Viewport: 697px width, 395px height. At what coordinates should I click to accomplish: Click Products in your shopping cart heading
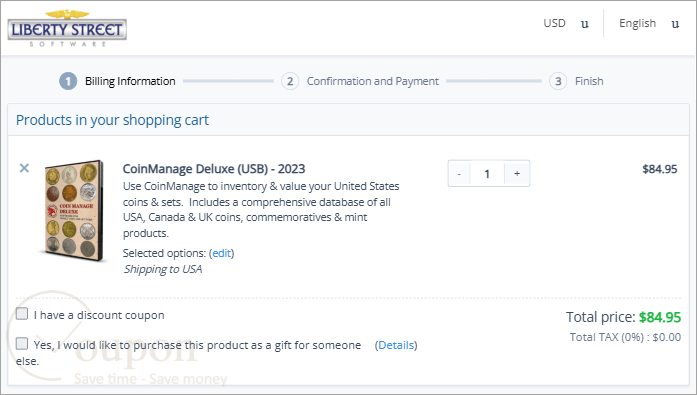coord(112,120)
